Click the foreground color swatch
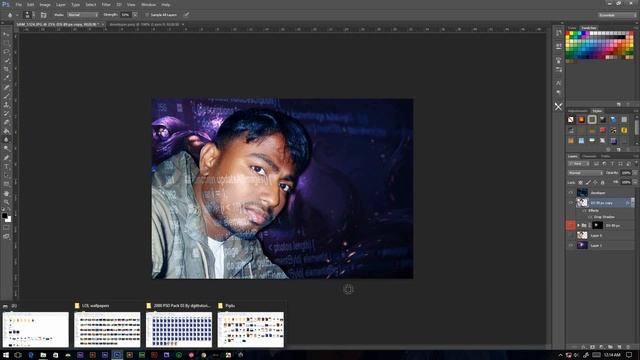Image resolution: width=640 pixels, height=360 pixels. [4, 216]
